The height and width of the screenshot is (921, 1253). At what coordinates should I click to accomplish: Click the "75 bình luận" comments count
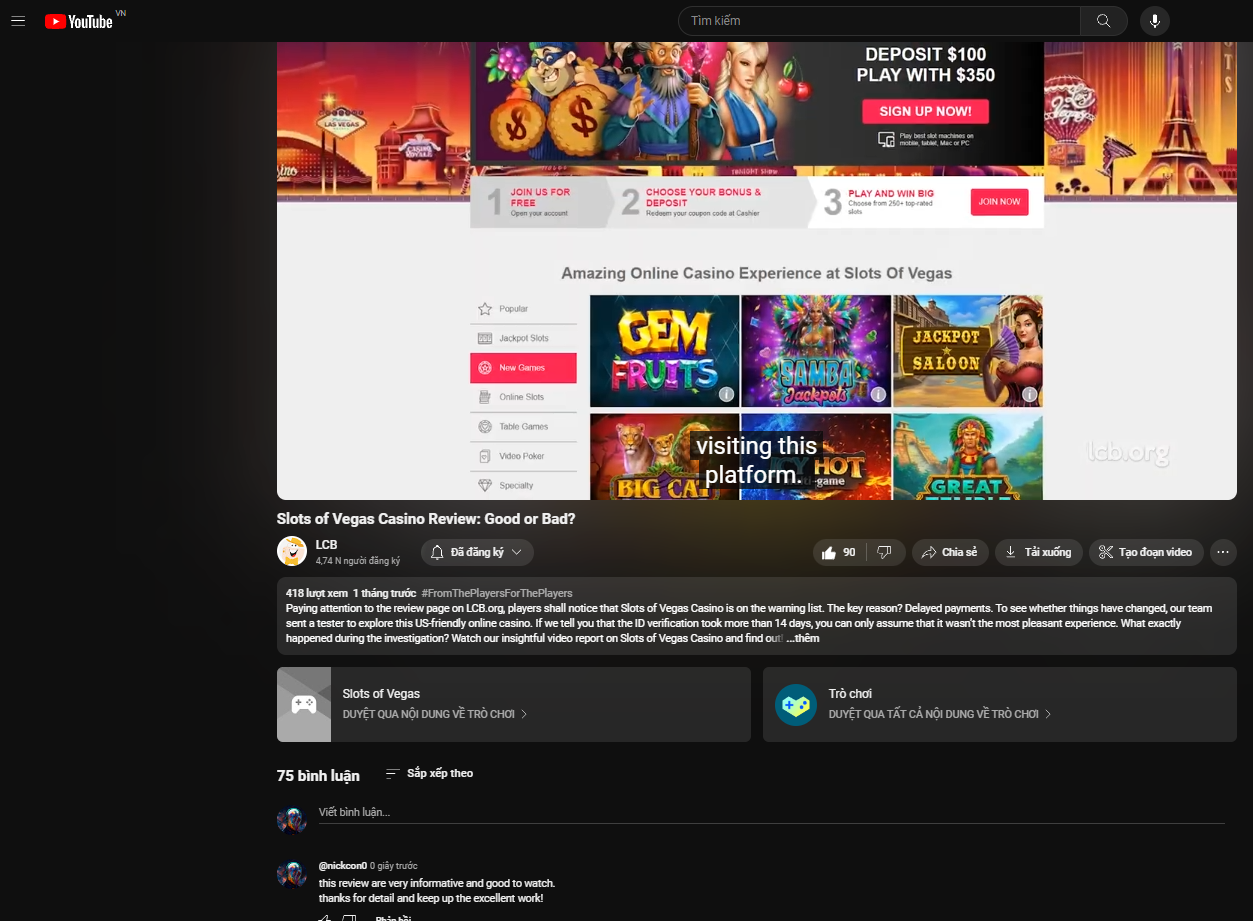[318, 776]
